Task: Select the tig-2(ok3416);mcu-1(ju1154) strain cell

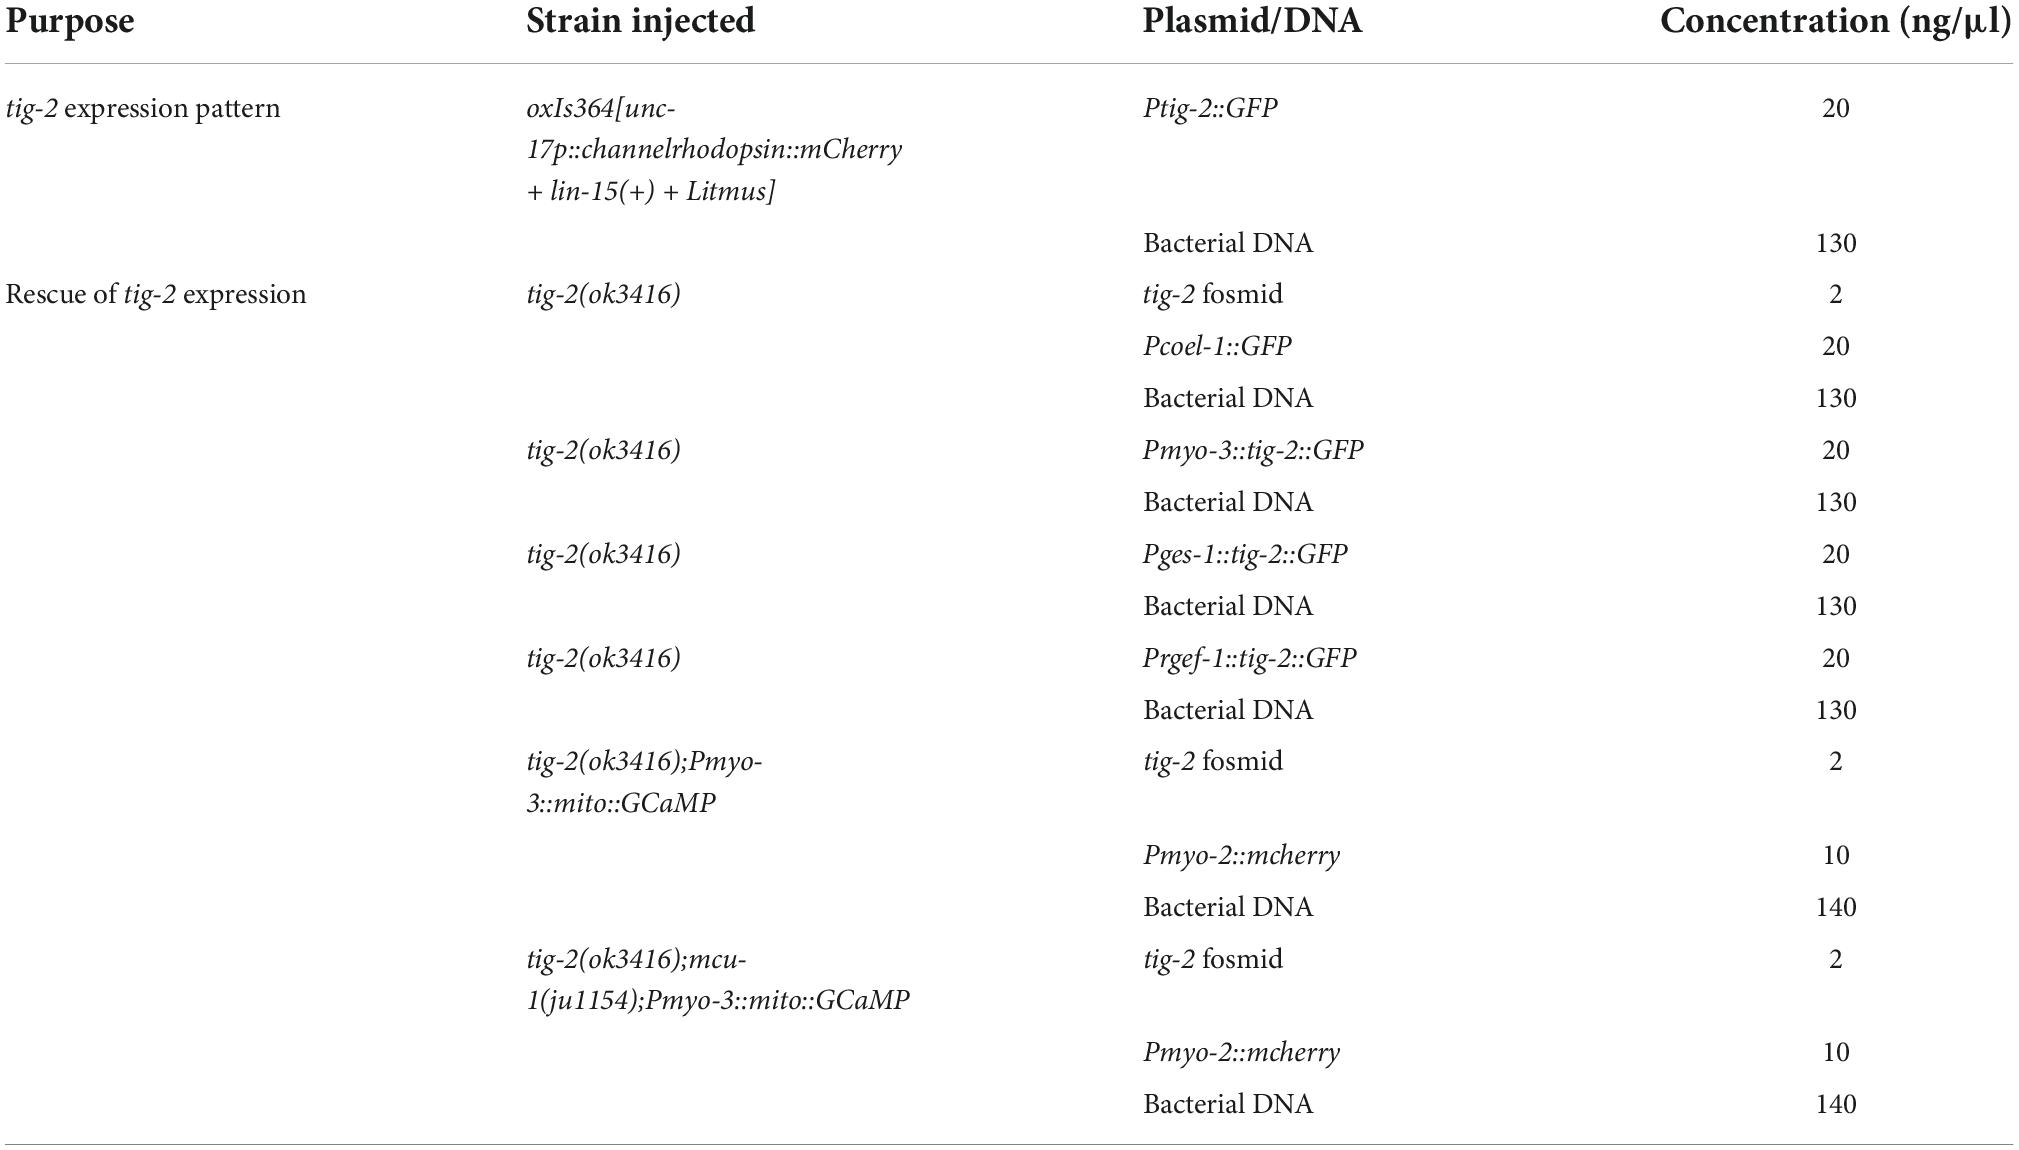Action: (718, 980)
